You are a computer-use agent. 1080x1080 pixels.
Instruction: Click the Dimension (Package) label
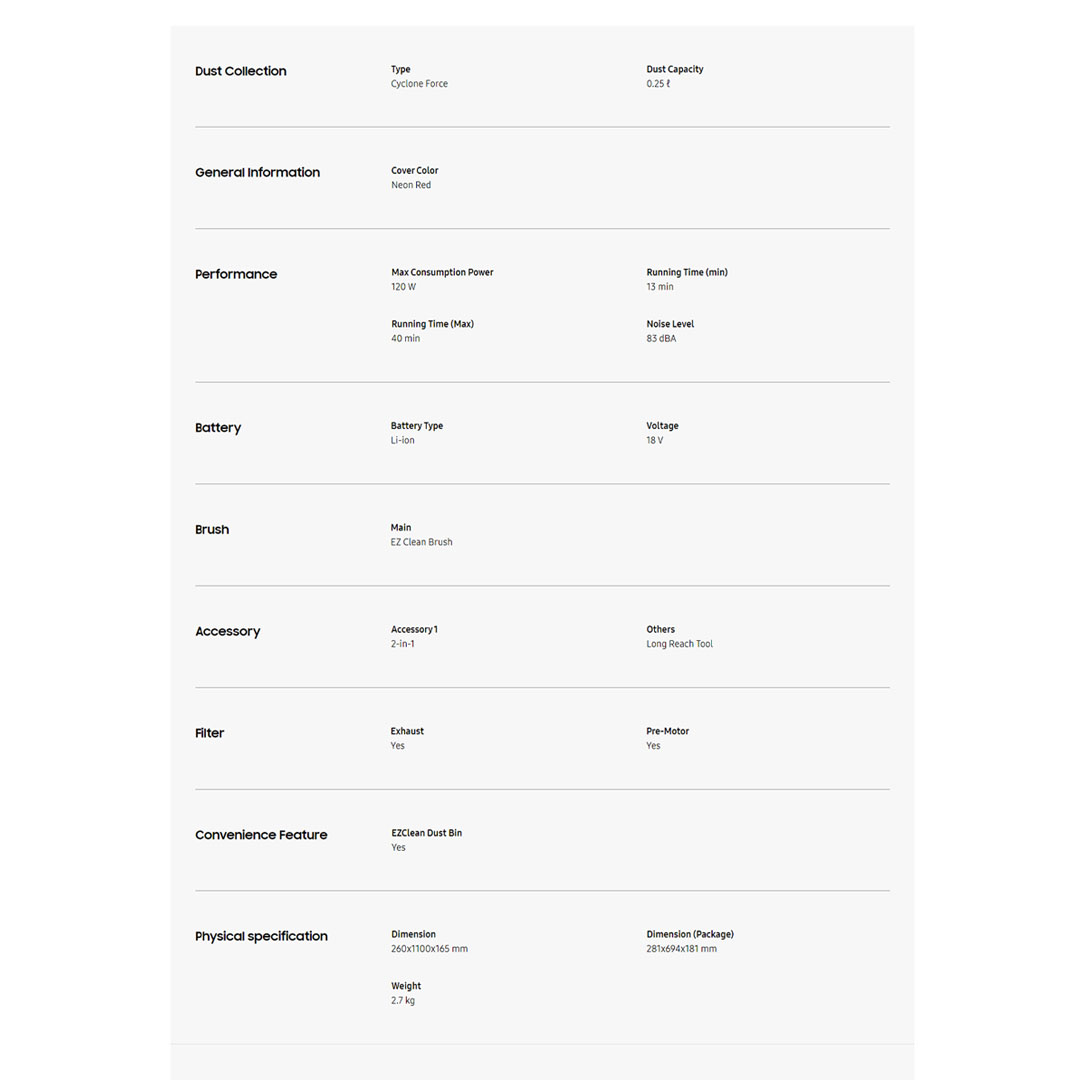tap(690, 934)
